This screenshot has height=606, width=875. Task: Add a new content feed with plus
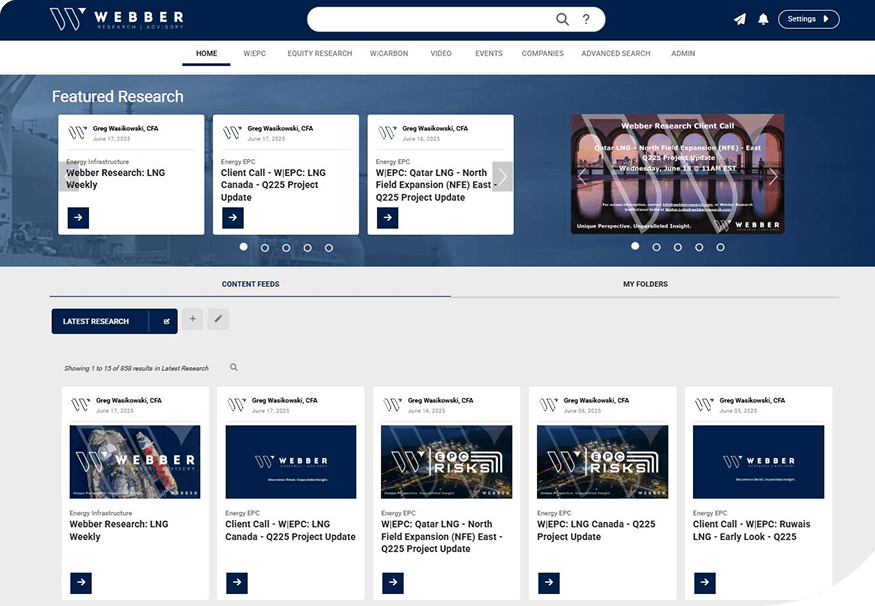click(193, 319)
